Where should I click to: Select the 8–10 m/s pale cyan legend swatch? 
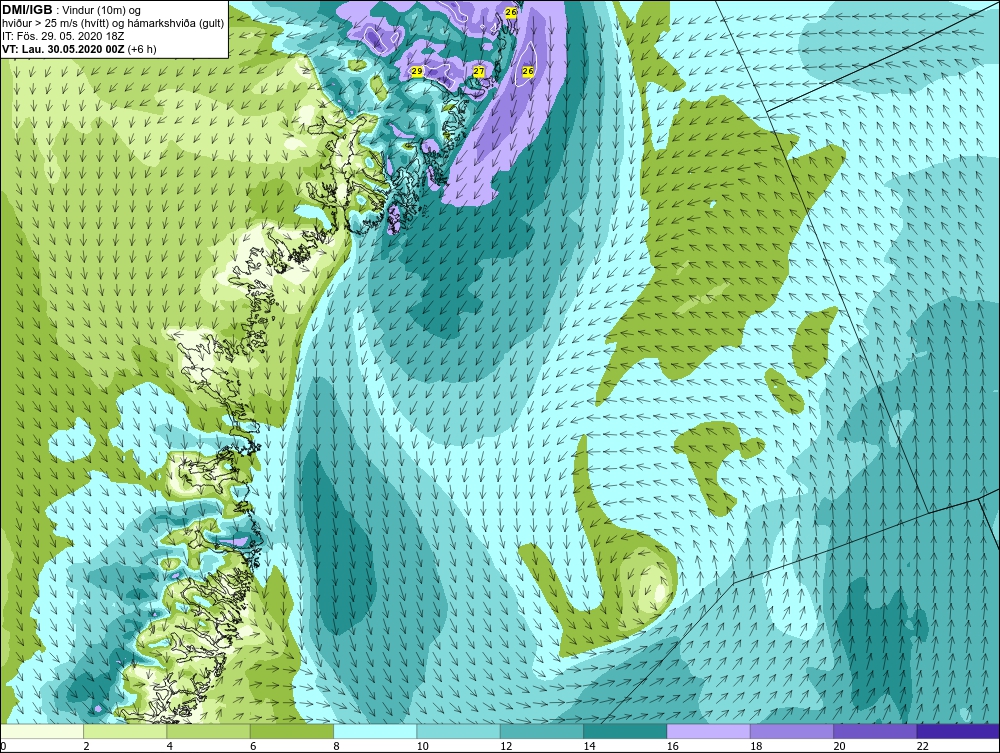[x=375, y=731]
